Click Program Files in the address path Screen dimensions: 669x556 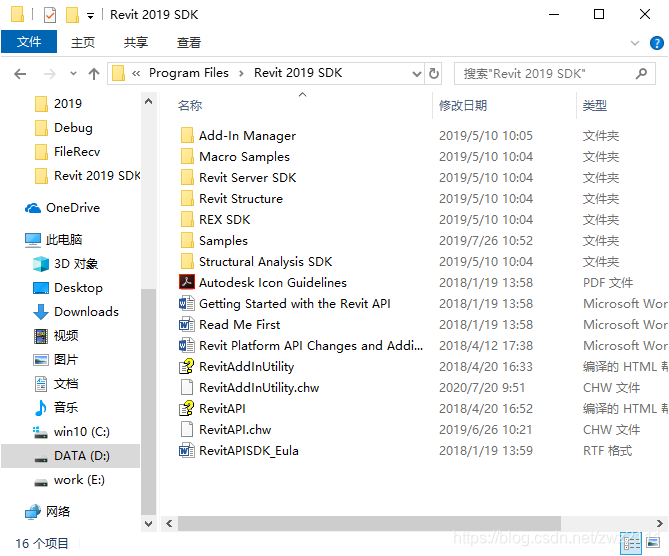coord(189,73)
